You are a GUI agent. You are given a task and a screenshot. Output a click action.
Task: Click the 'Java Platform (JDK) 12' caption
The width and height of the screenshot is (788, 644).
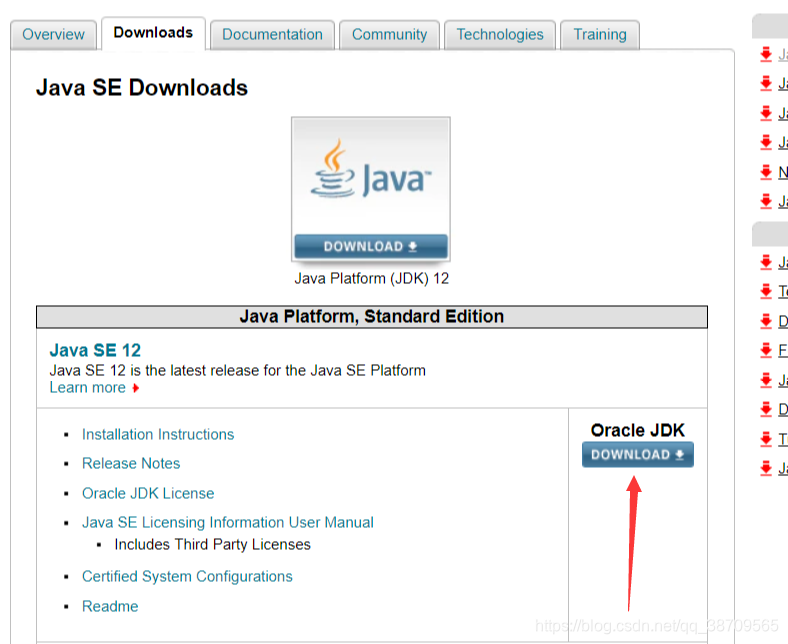(x=371, y=279)
